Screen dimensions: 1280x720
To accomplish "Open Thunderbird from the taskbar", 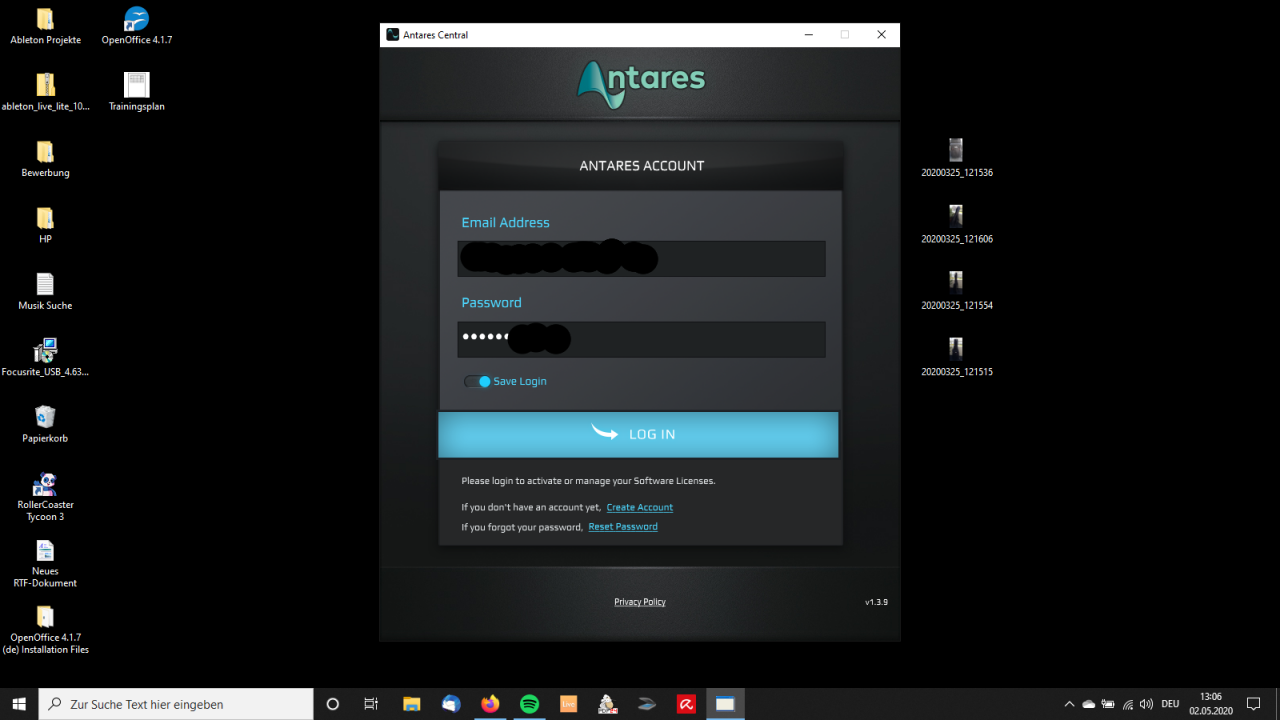I will [450, 704].
